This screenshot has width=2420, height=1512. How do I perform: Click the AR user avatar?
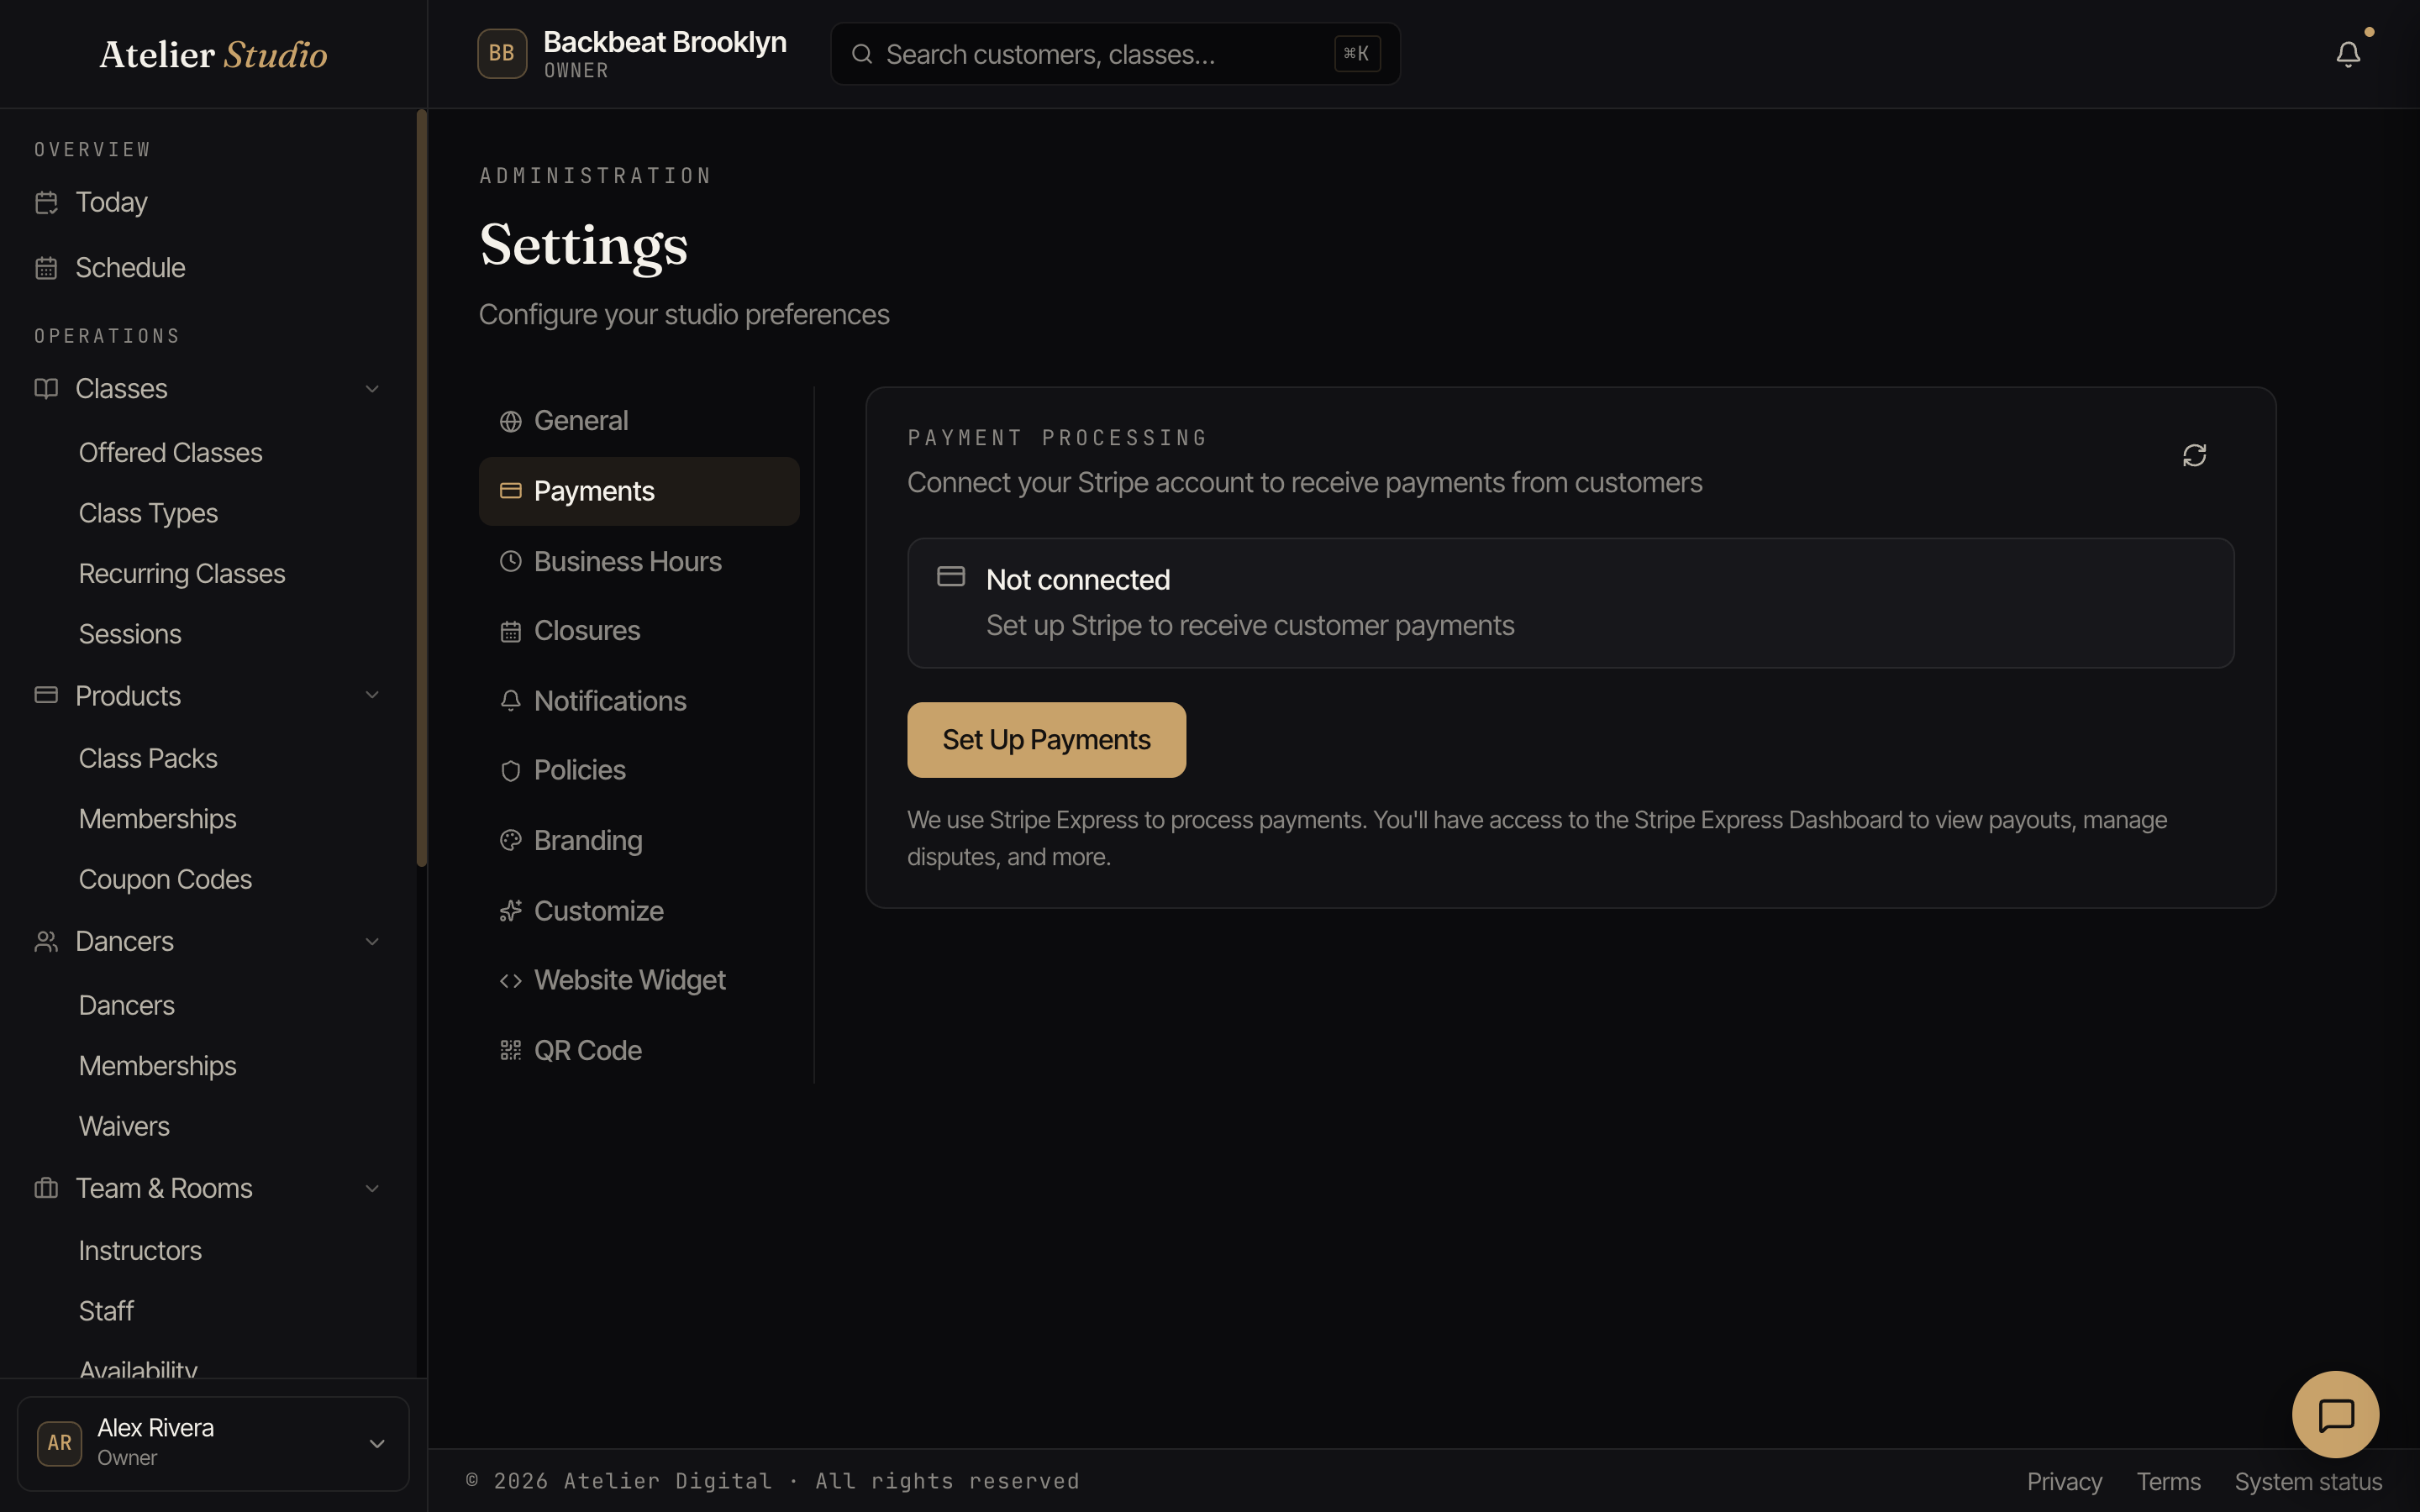click(59, 1443)
